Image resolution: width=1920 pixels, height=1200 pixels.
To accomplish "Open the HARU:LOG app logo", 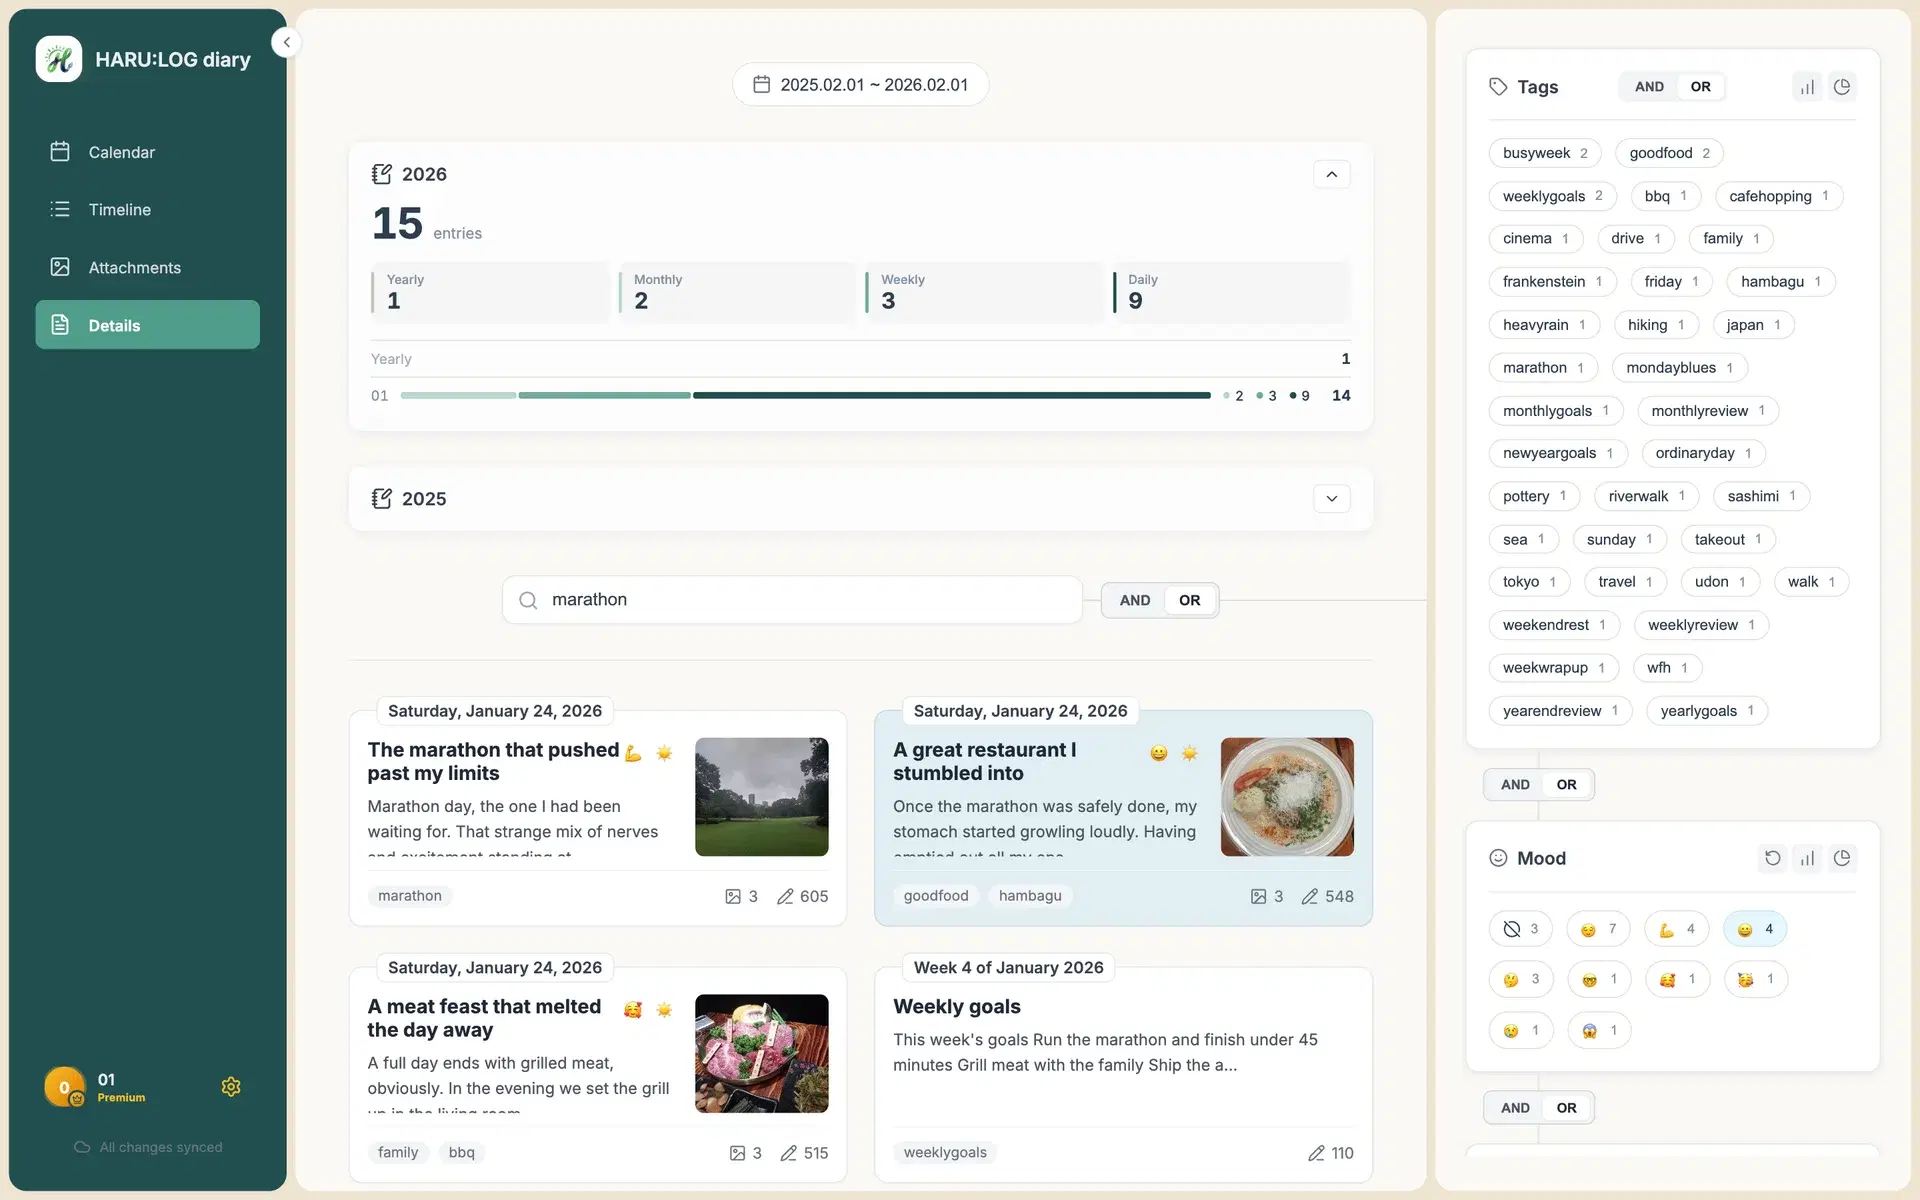I will (x=59, y=59).
